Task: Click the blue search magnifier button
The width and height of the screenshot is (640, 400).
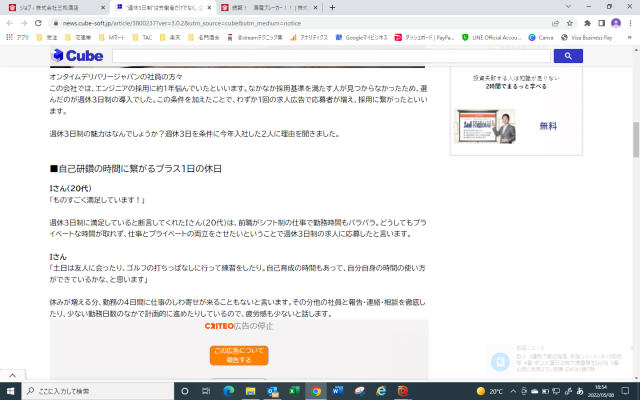Action: click(568, 56)
